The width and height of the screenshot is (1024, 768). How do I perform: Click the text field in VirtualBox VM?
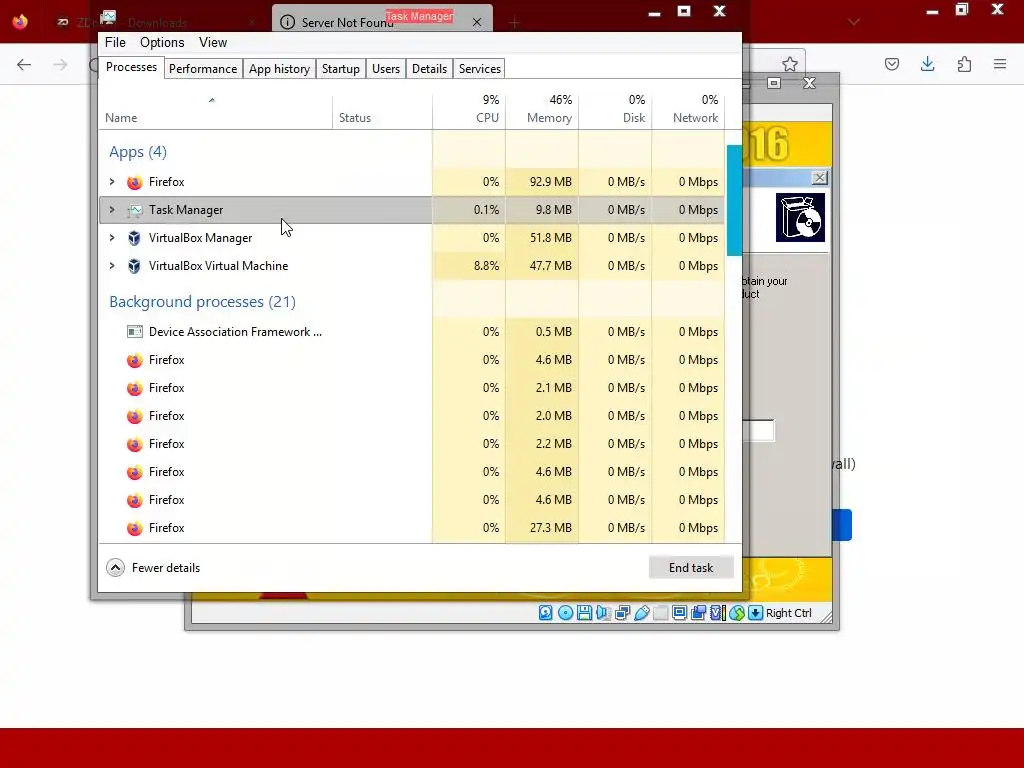(758, 430)
